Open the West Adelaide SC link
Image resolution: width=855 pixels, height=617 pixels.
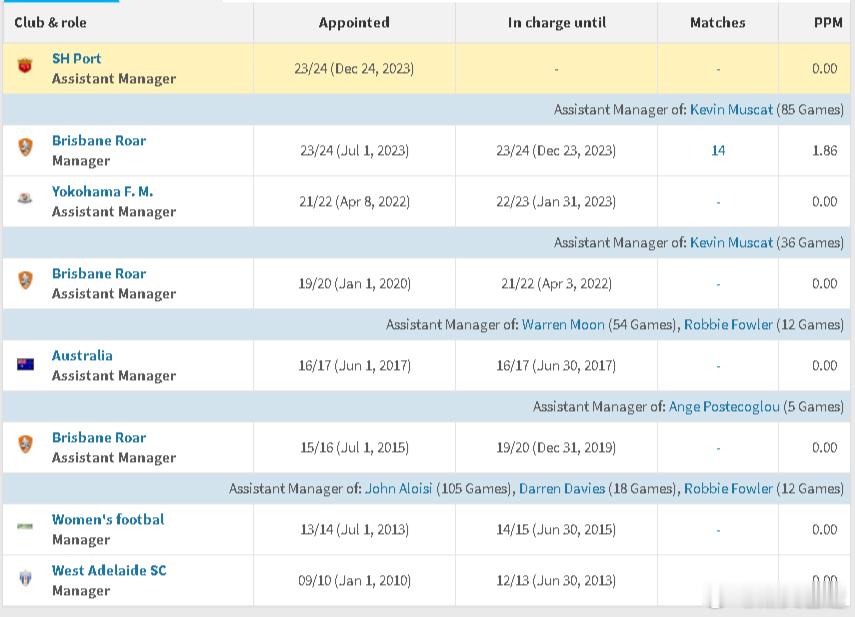[109, 570]
